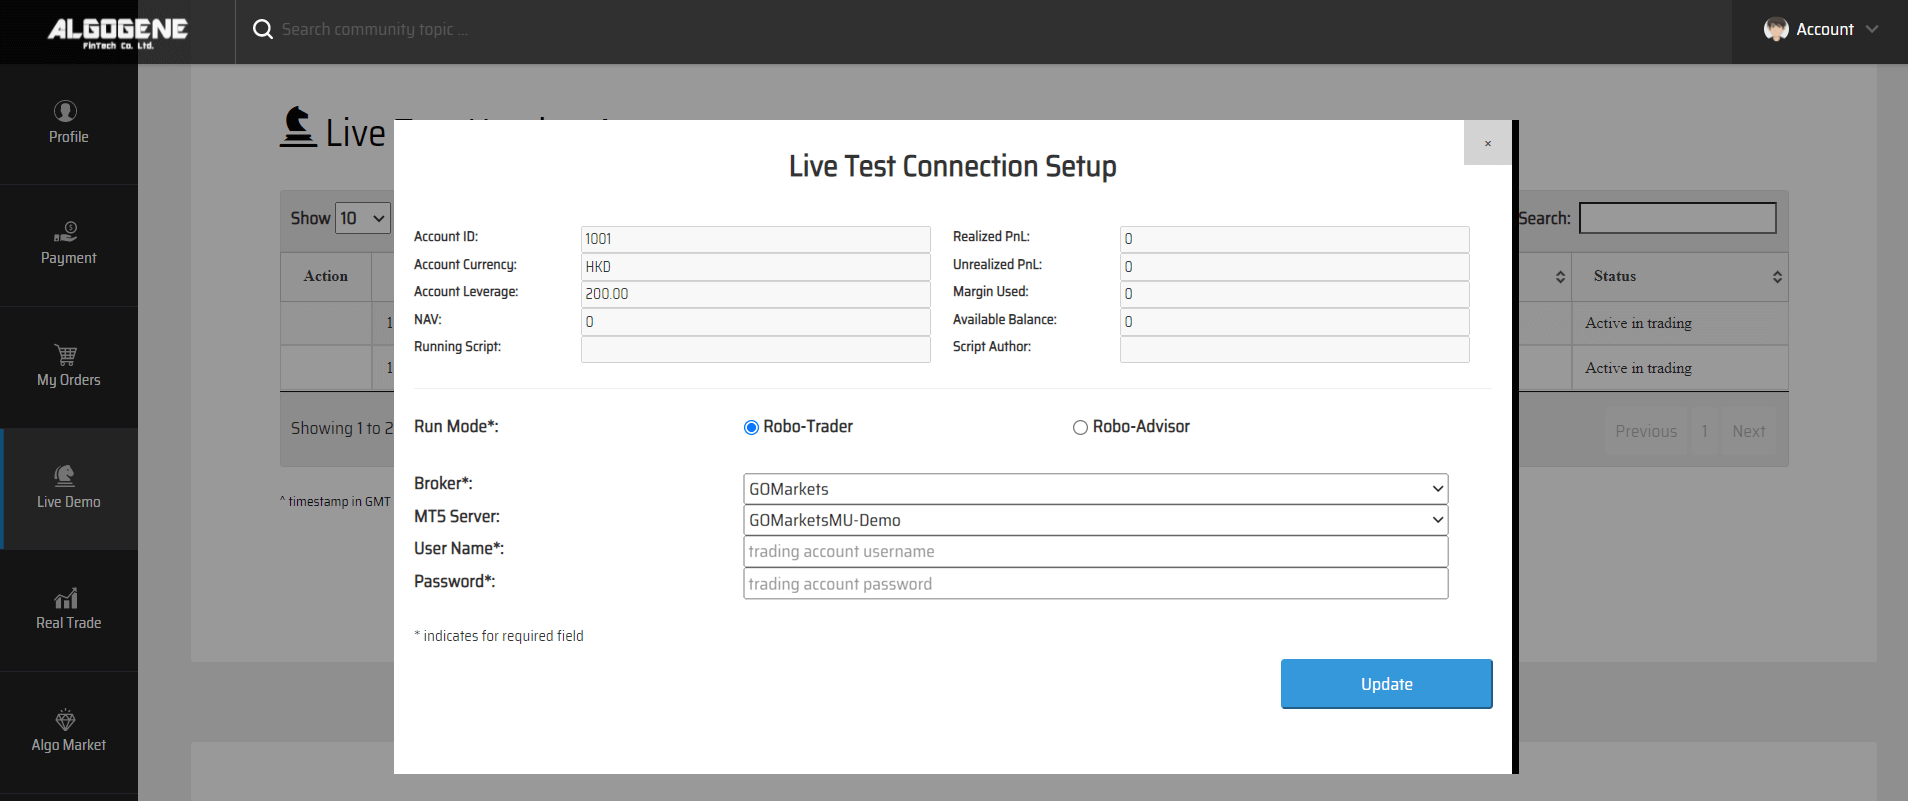Click the User Name input field
This screenshot has height=801, width=1908.
coord(1096,552)
